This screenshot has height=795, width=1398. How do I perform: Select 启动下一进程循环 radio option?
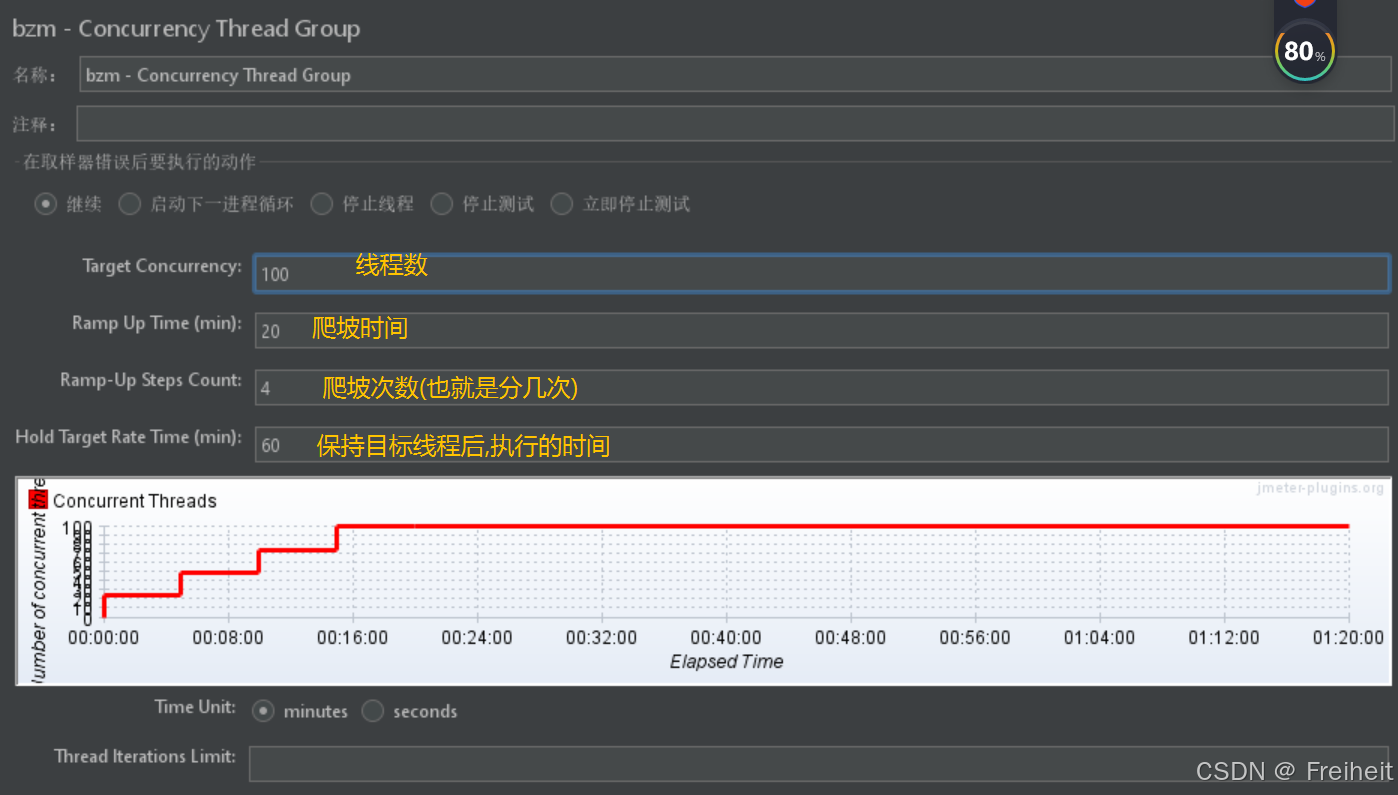(129, 204)
